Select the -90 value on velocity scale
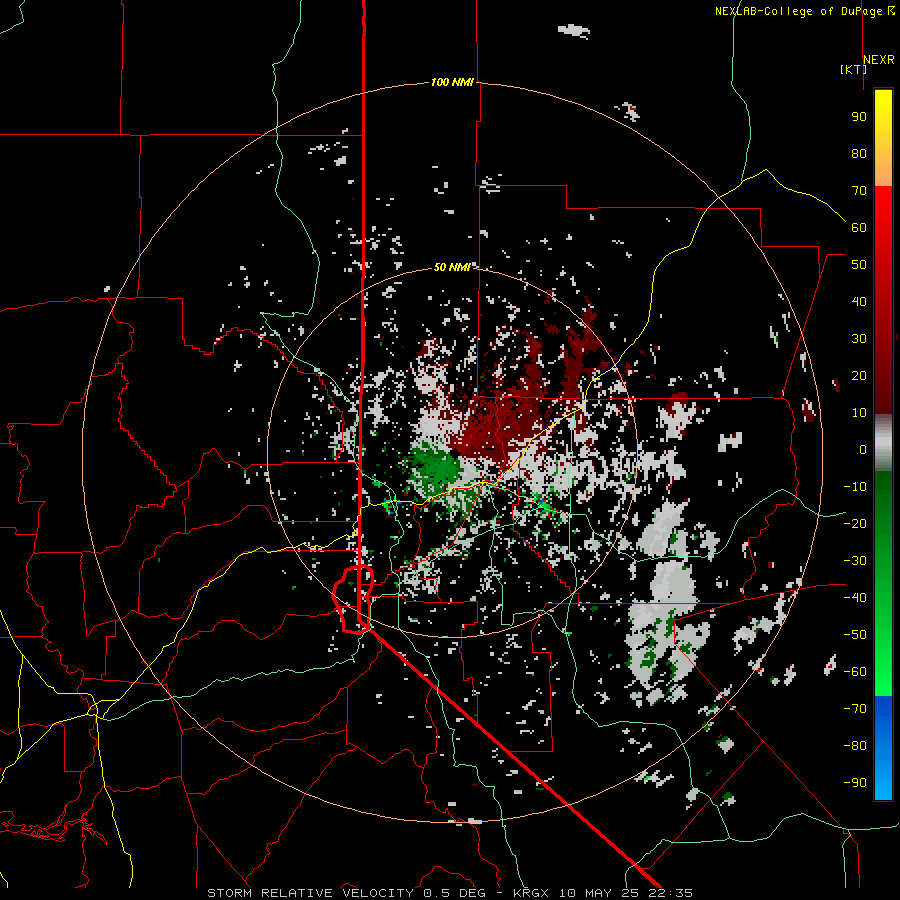Image resolution: width=900 pixels, height=900 pixels. tap(855, 783)
